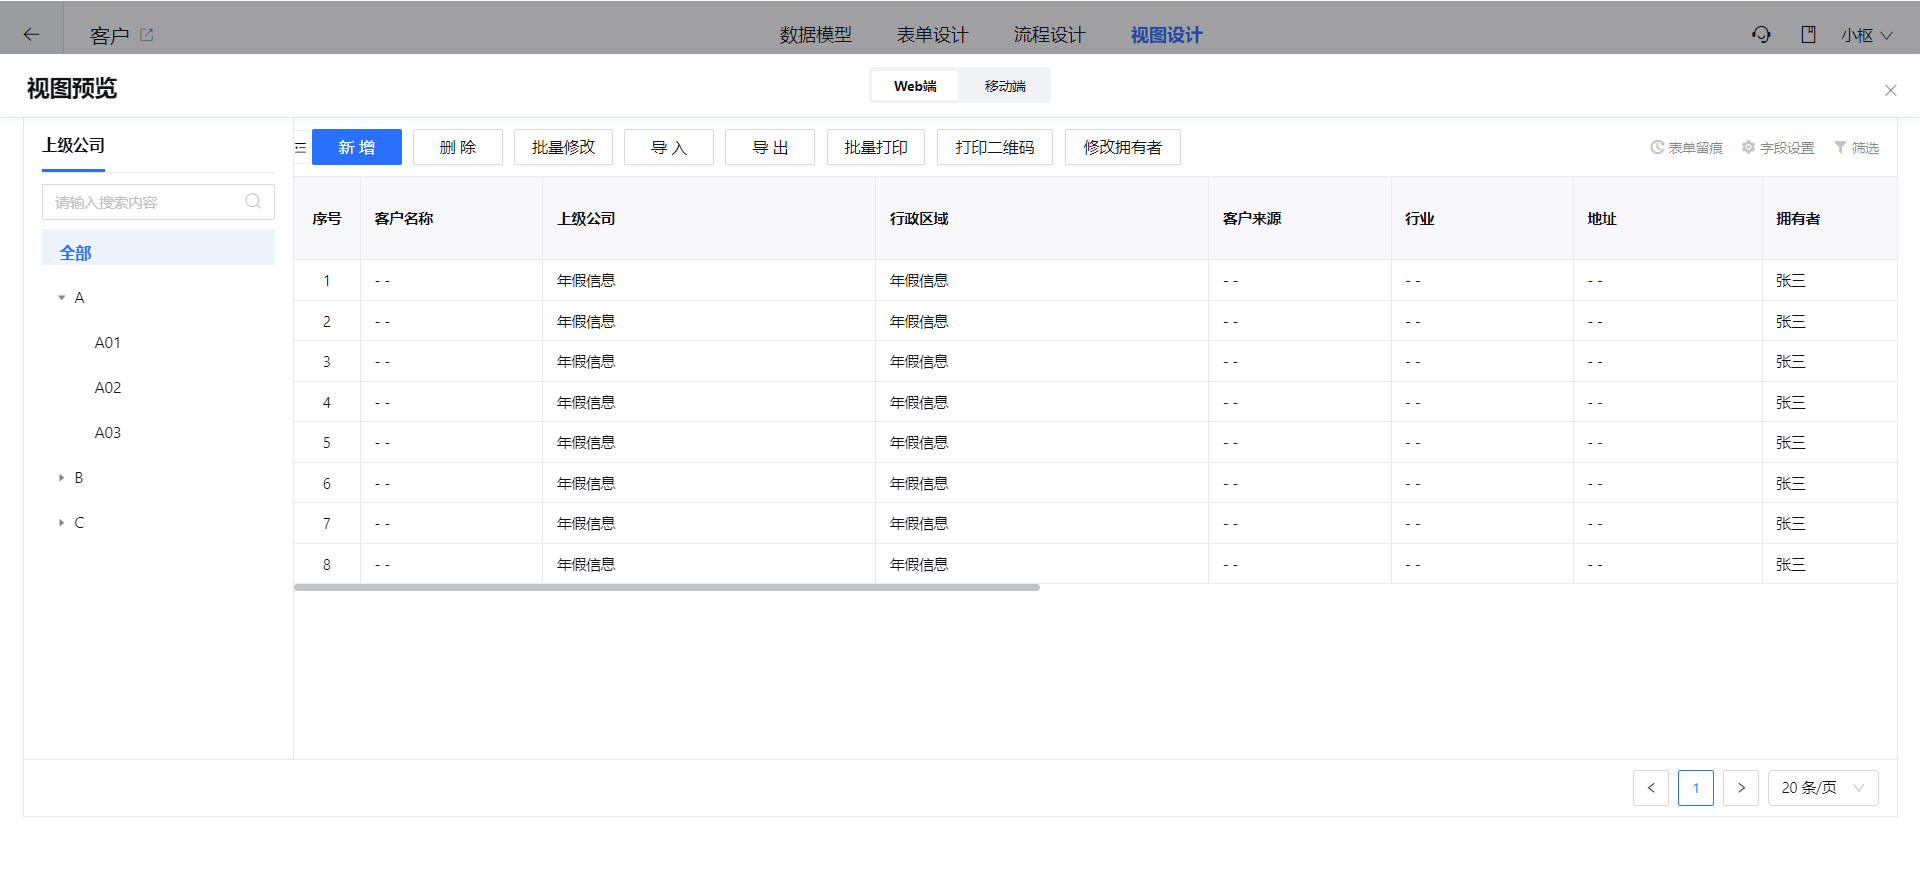This screenshot has width=1920, height=870.
Task: Click 年假信息 under 上级公司 in row 3
Action: [586, 362]
